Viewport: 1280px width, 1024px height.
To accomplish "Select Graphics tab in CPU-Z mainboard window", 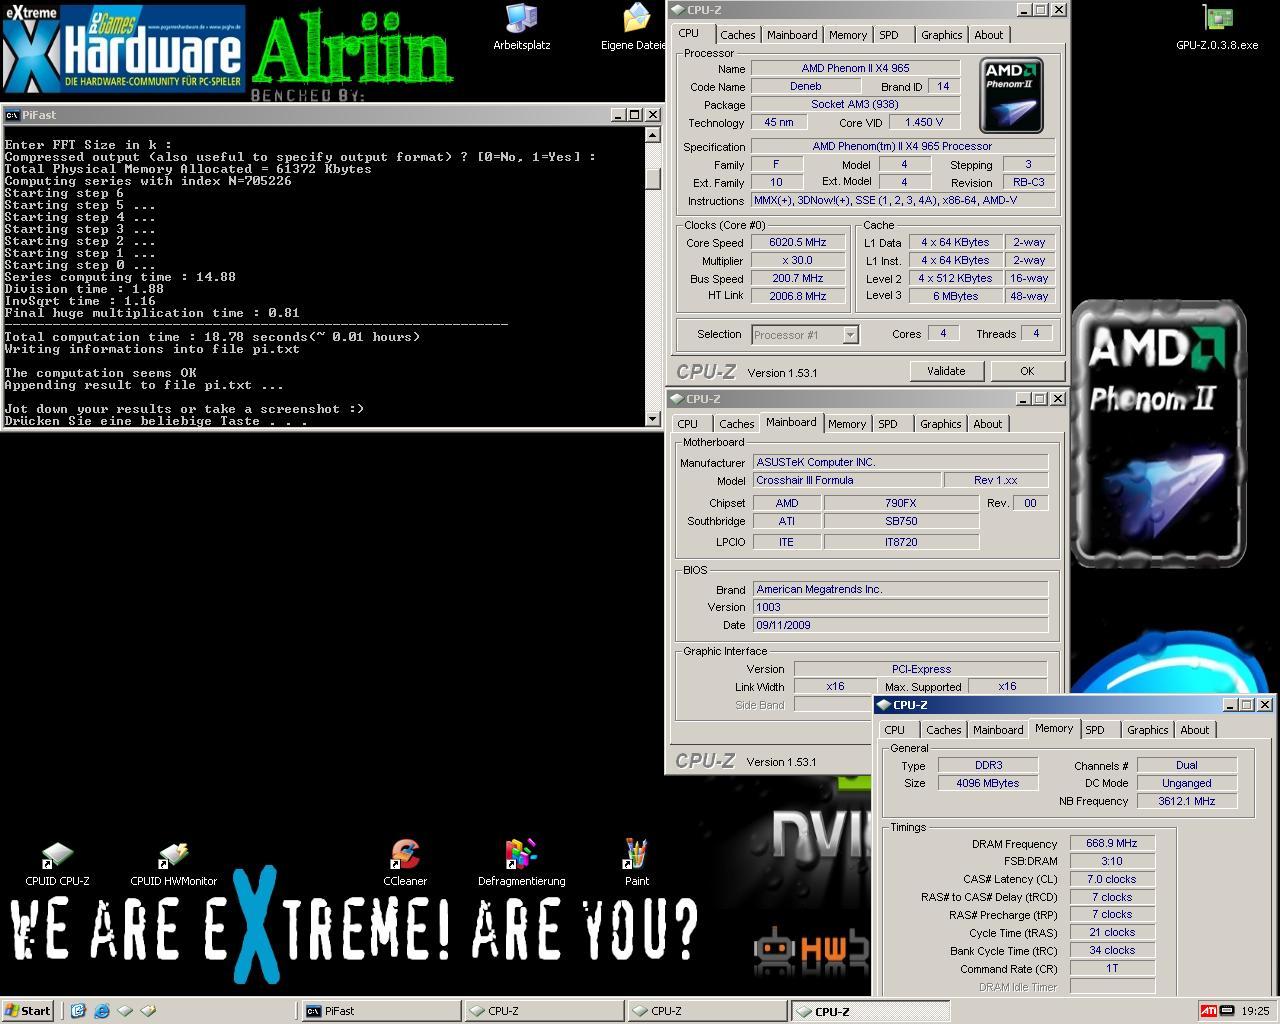I will (940, 424).
